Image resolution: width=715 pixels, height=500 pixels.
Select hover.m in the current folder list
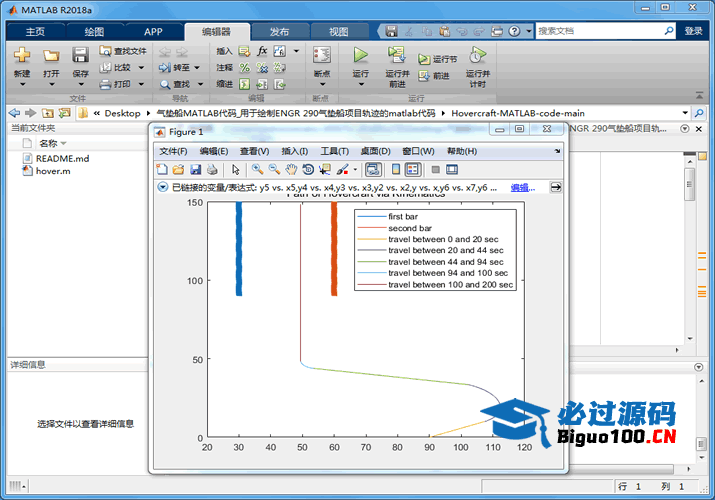click(53, 171)
